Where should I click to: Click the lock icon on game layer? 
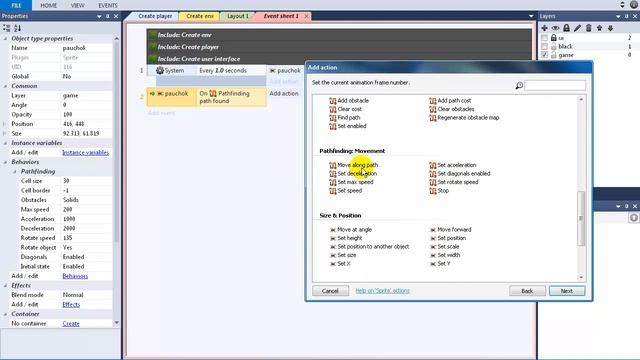pyautogui.click(x=553, y=55)
